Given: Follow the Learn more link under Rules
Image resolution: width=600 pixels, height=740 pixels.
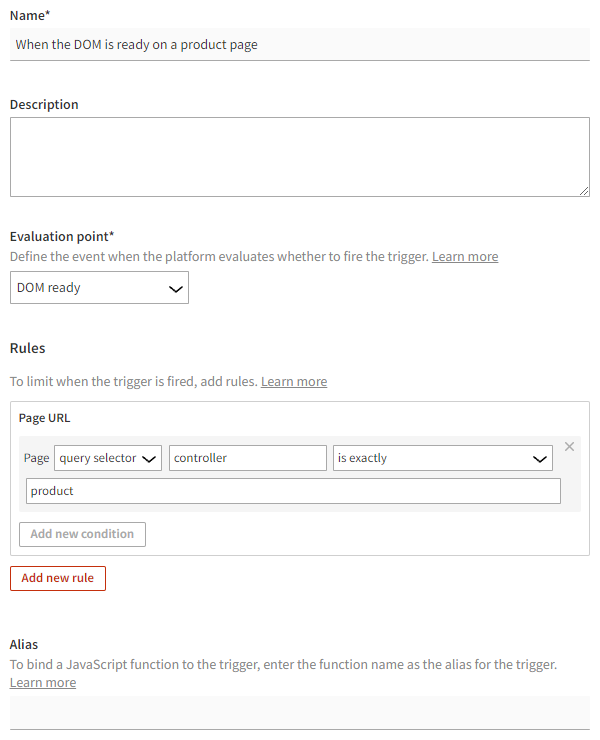Looking at the screenshot, I should [294, 382].
